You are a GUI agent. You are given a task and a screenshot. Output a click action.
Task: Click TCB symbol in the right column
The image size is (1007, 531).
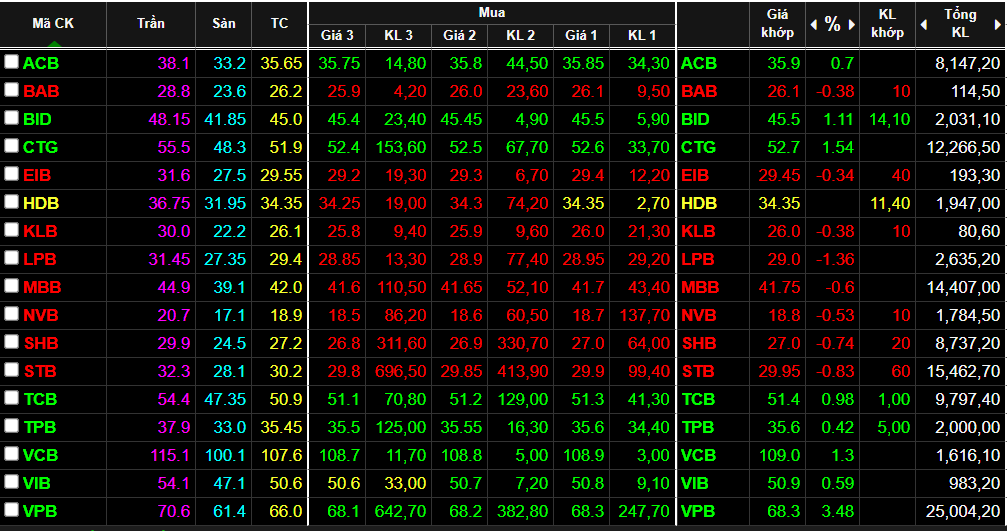[698, 399]
